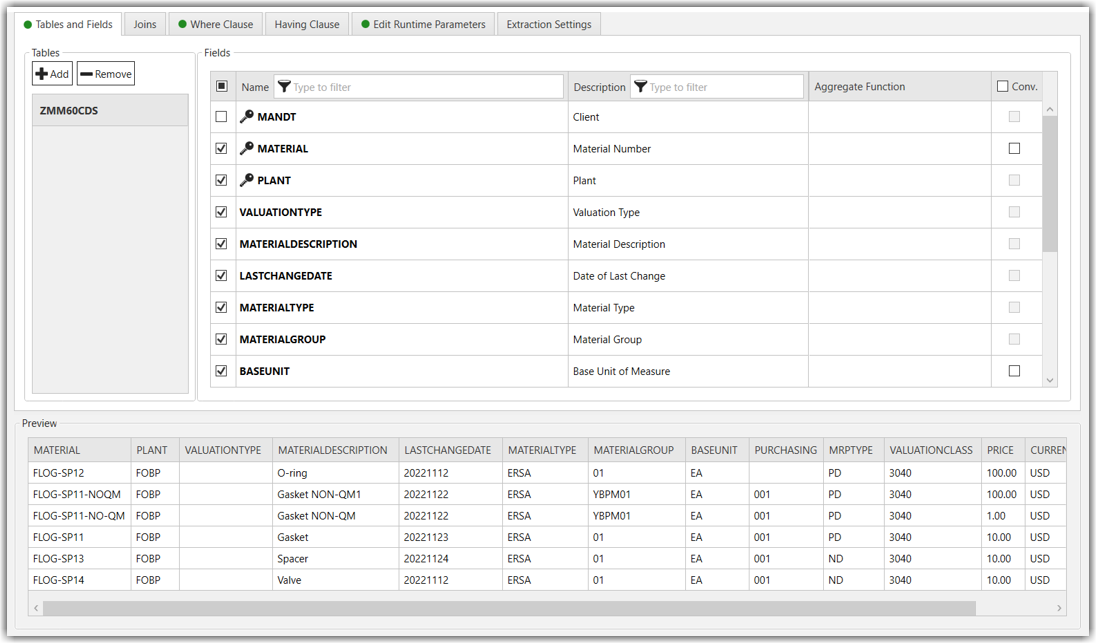Click the right arrow of the Preview scrollbar

click(x=1060, y=607)
